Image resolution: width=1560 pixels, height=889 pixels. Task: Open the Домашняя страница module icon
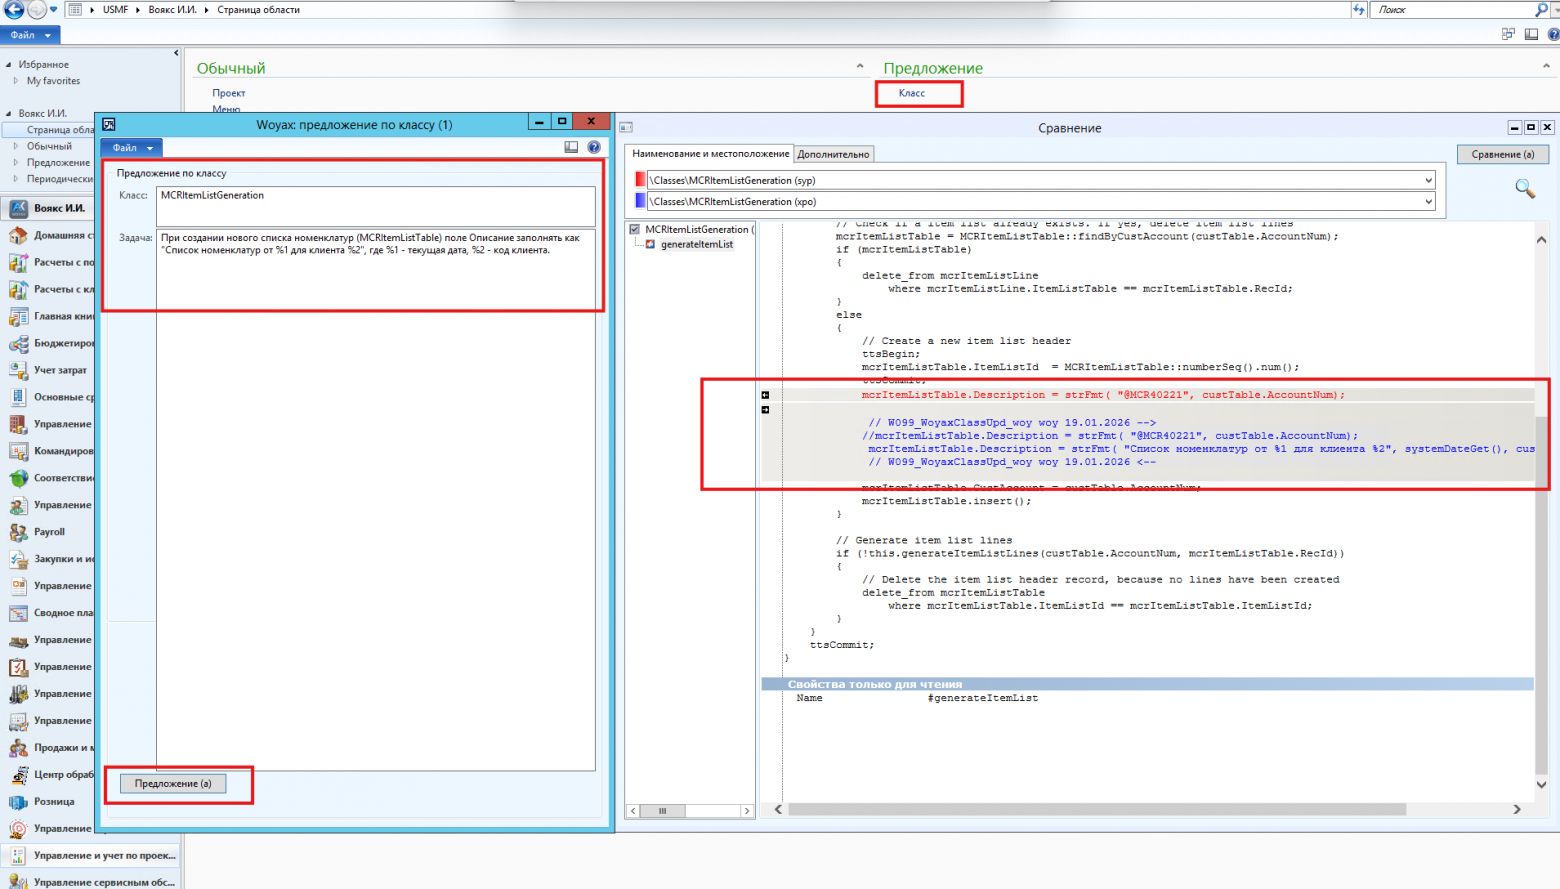[x=18, y=235]
